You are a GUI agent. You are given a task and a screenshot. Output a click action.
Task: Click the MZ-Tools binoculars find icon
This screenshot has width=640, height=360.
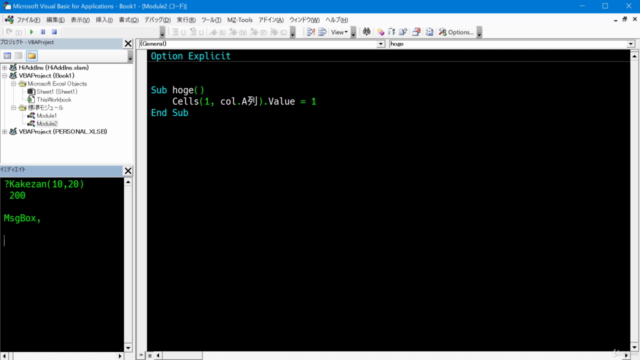(367, 32)
